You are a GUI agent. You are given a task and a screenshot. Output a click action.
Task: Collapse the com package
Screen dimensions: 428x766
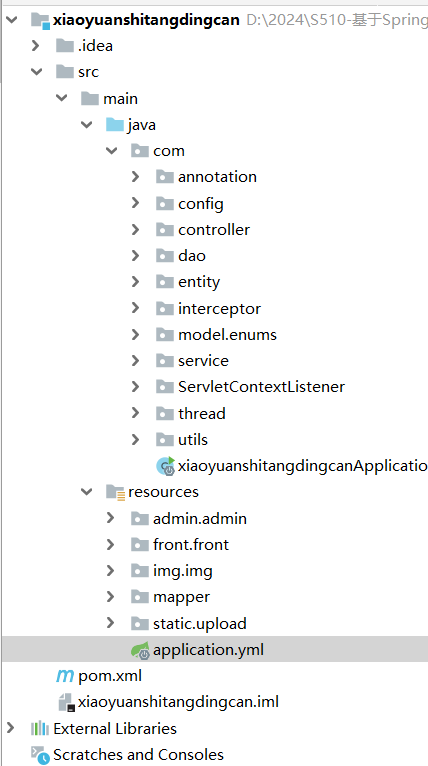click(x=111, y=151)
